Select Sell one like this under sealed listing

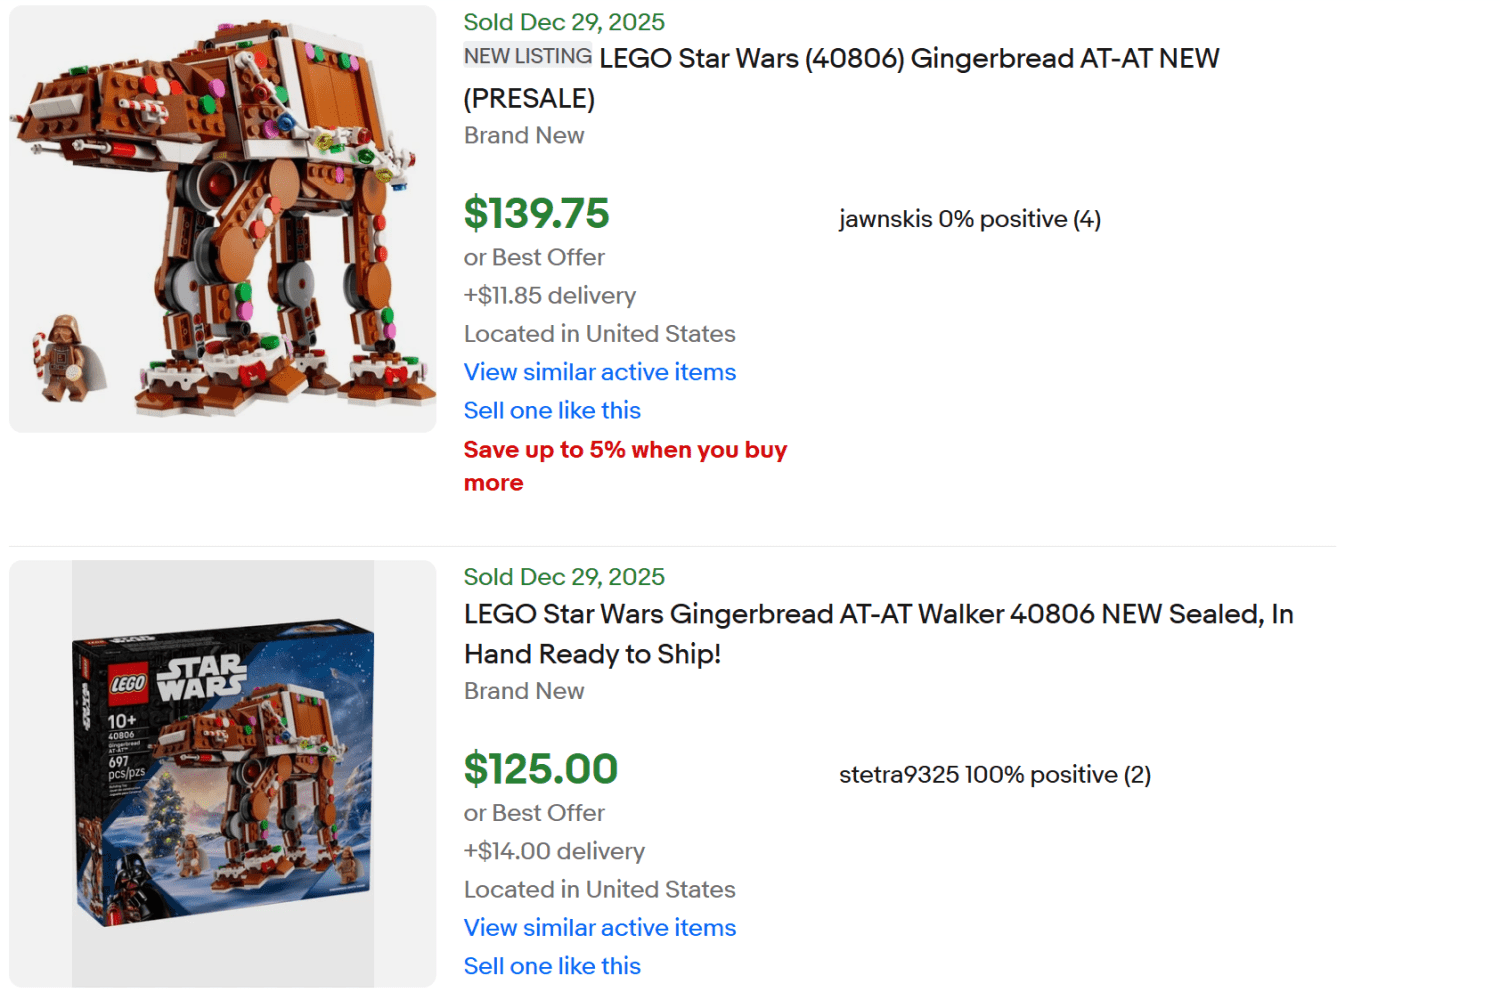552,966
